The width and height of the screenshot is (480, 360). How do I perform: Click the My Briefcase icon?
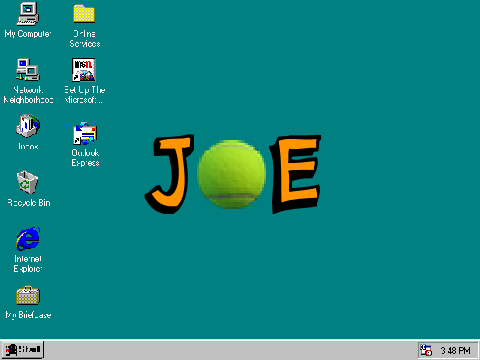28,295
